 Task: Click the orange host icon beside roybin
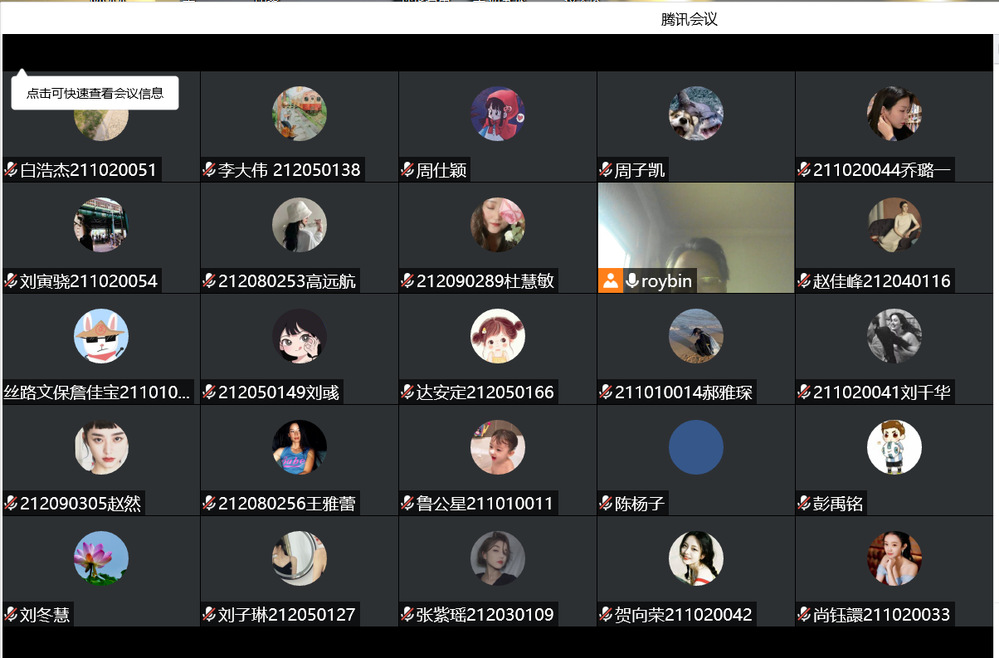point(610,281)
